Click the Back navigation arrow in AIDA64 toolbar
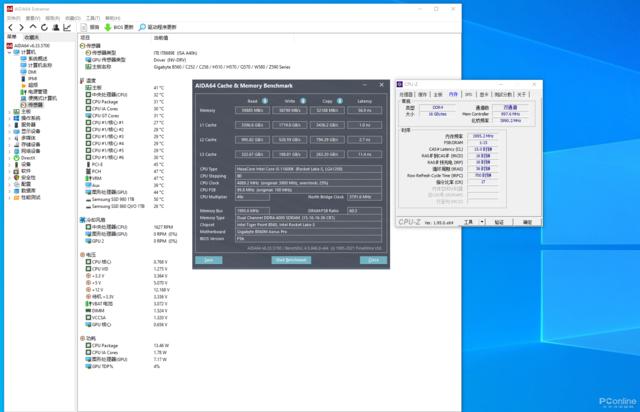The width and height of the screenshot is (640, 412). coord(9,27)
